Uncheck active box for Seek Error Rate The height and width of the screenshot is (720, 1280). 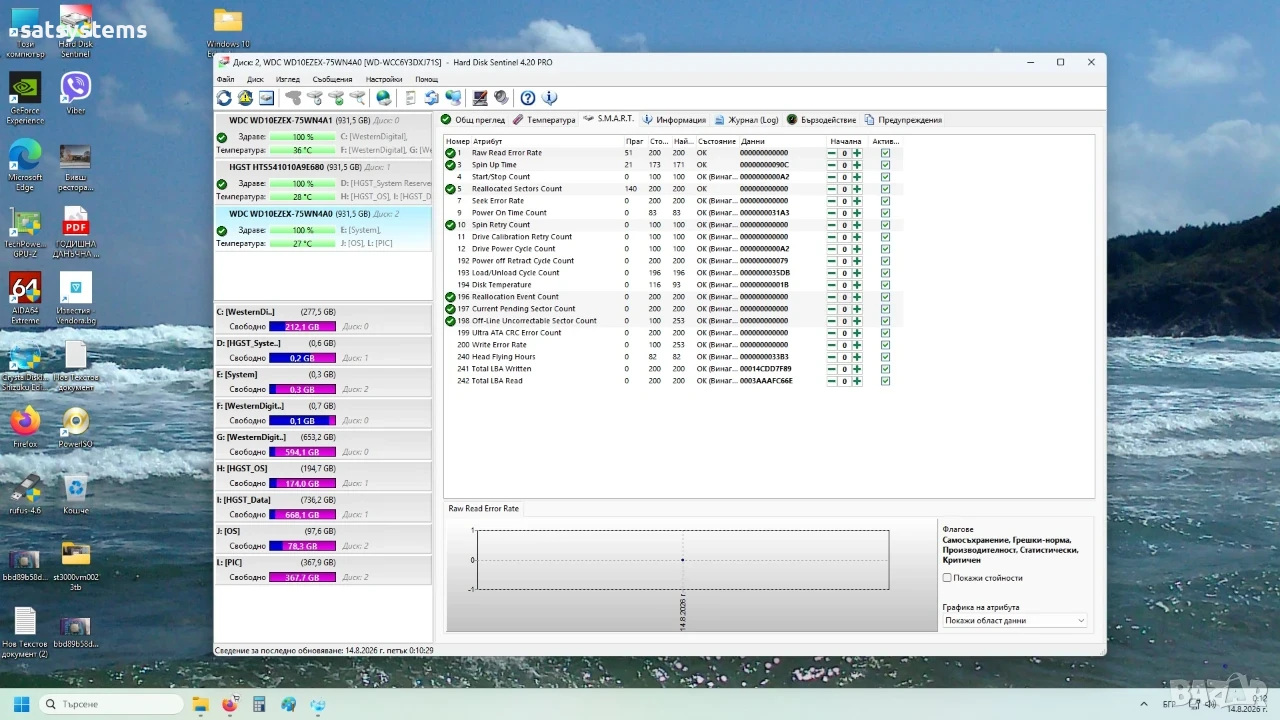click(x=885, y=201)
